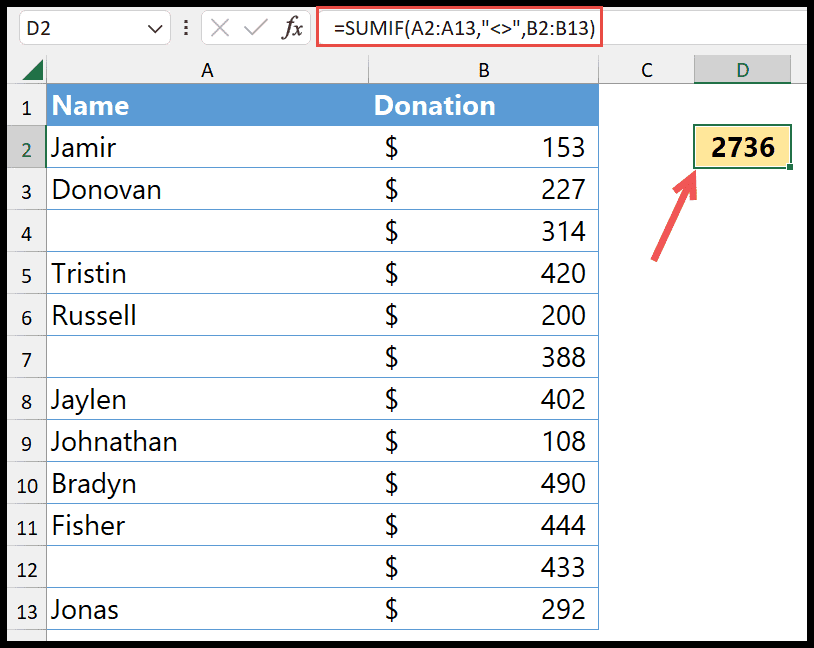
Task: Click the blue Donation header cell
Action: coord(483,106)
